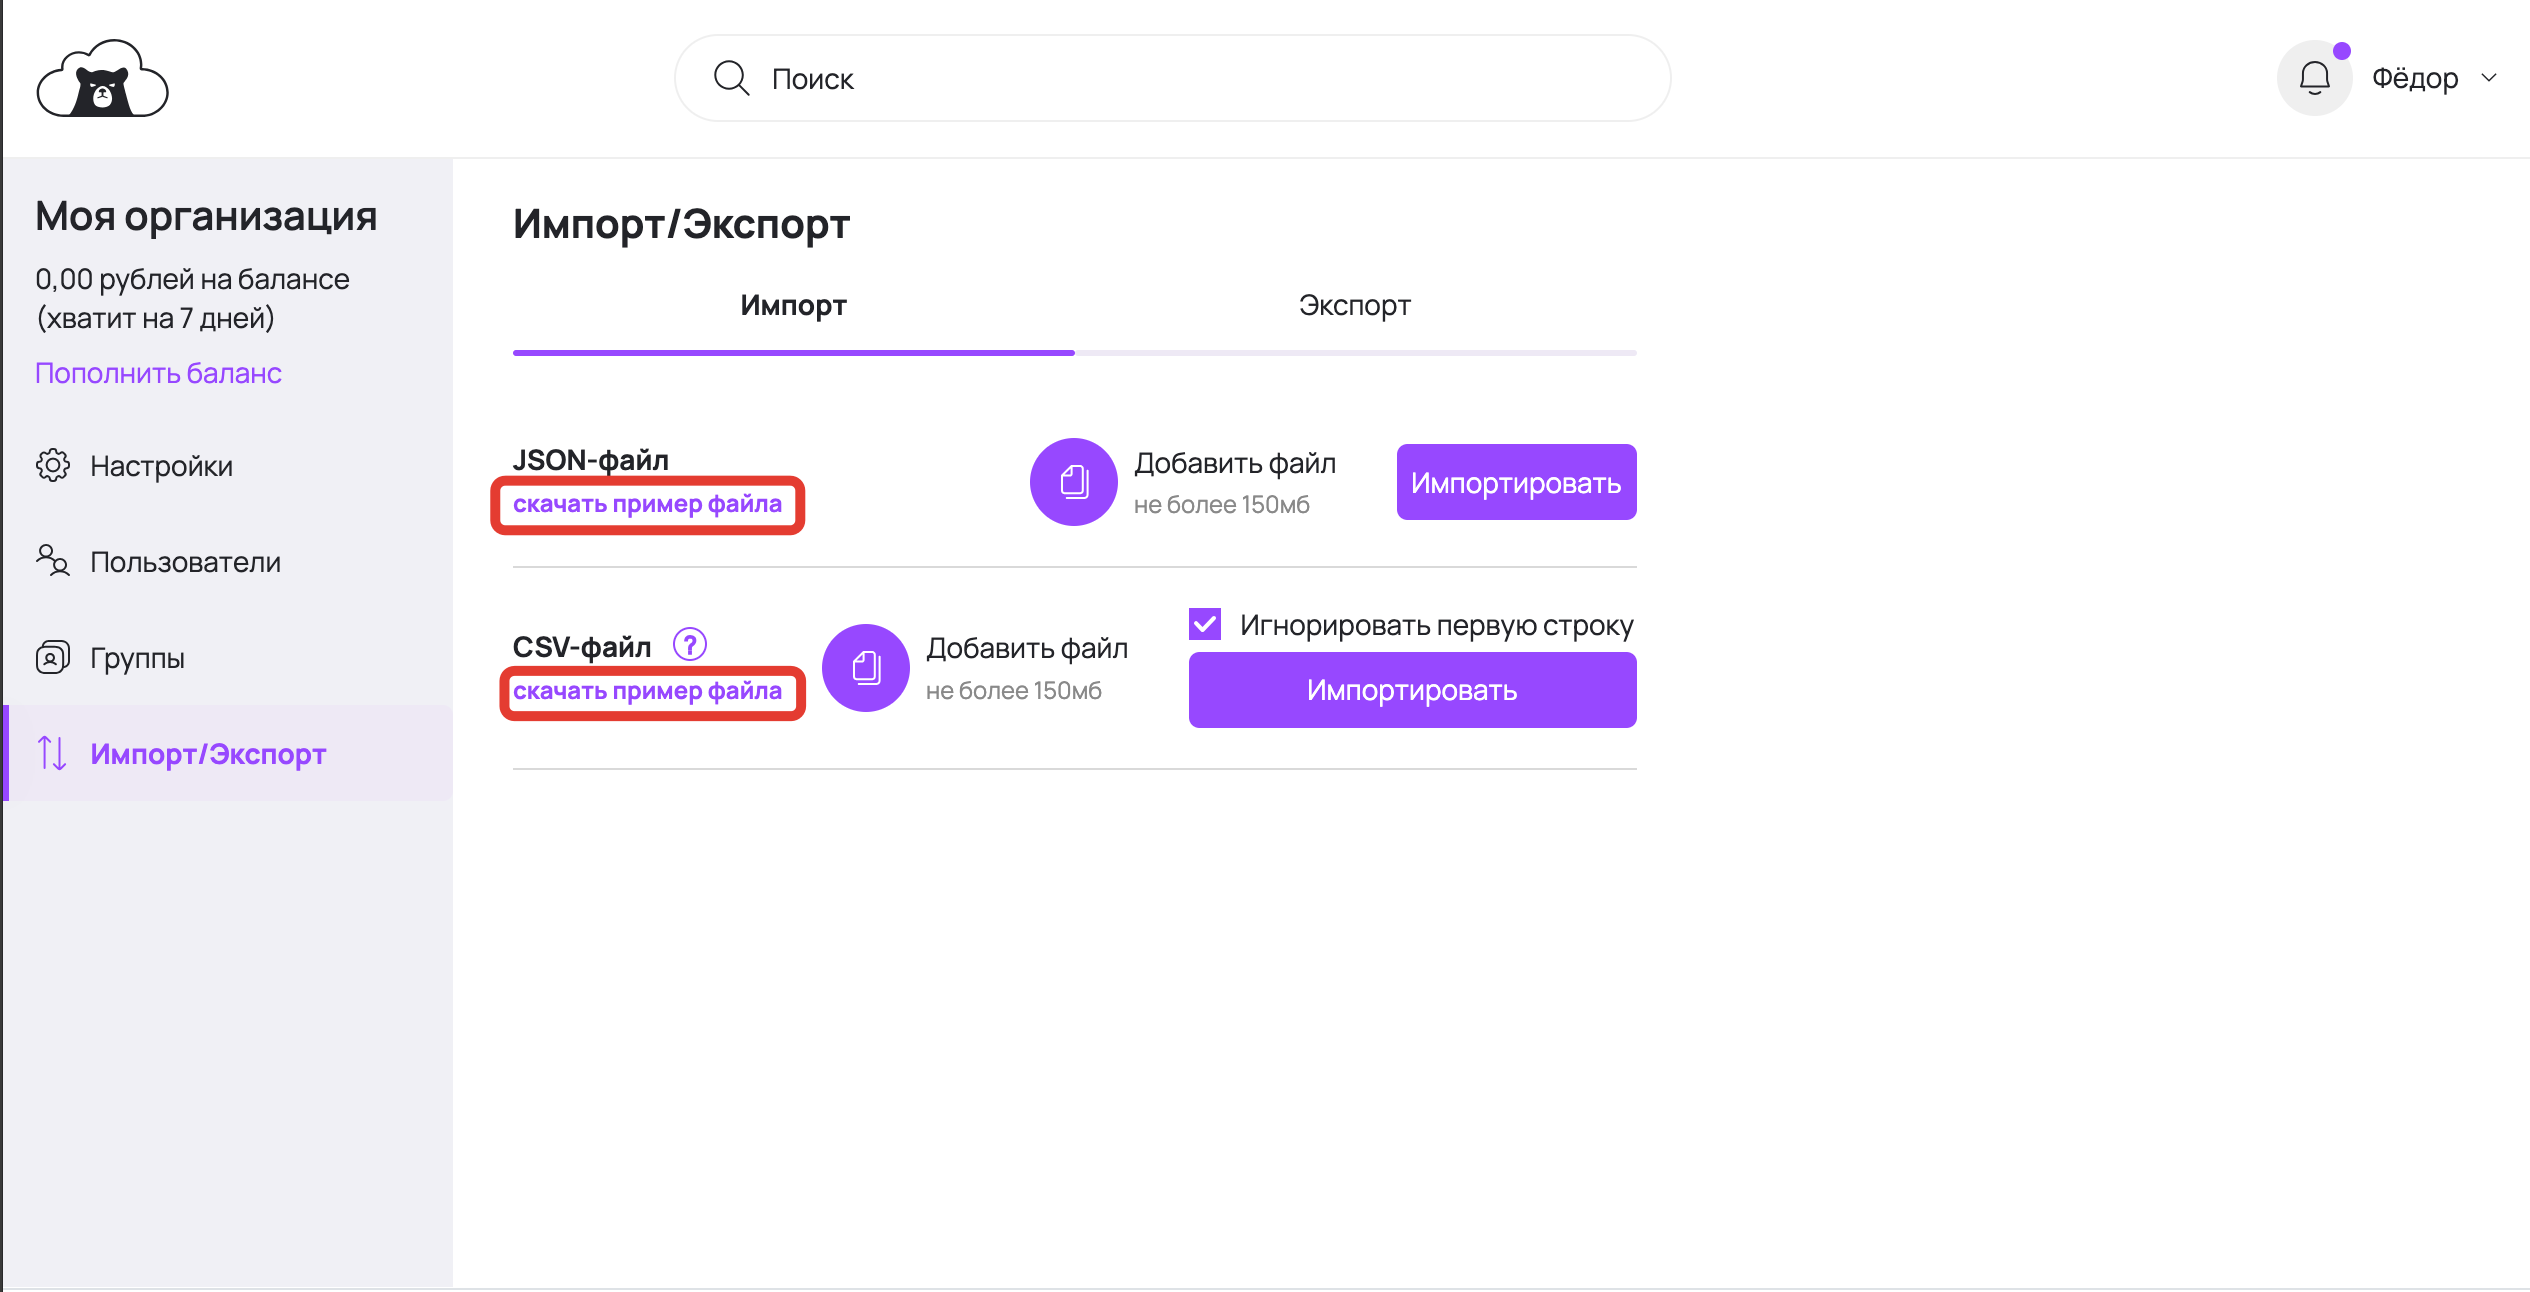Select the Импорт tab

(793, 306)
